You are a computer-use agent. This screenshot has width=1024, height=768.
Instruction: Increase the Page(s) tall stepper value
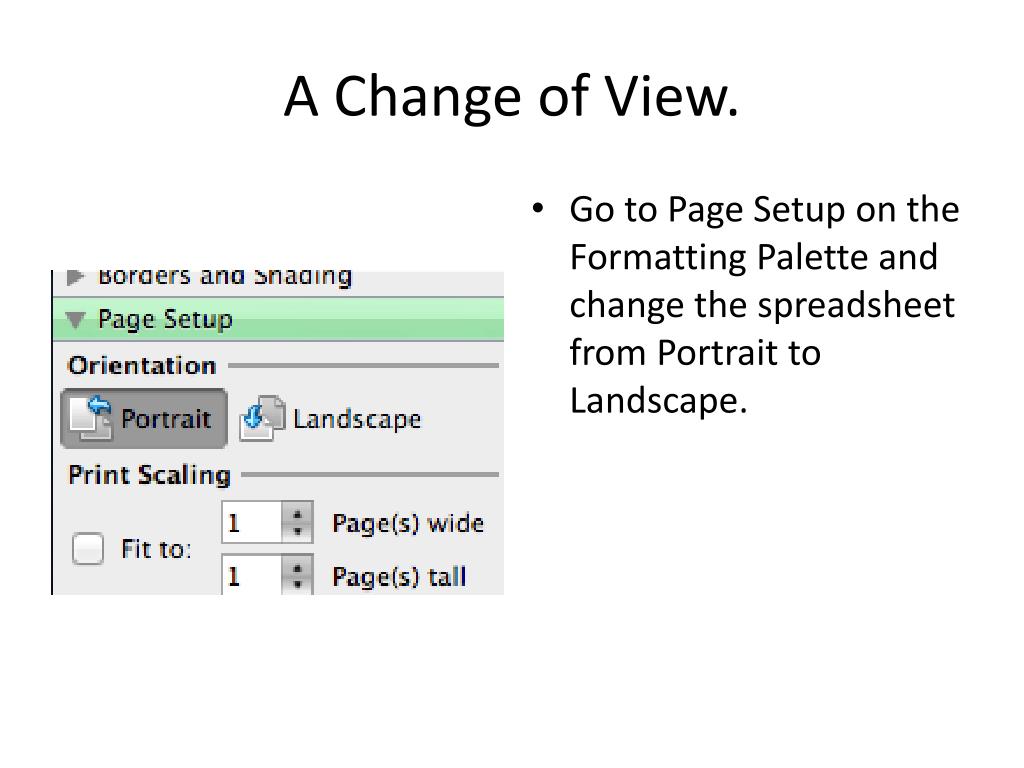click(298, 567)
